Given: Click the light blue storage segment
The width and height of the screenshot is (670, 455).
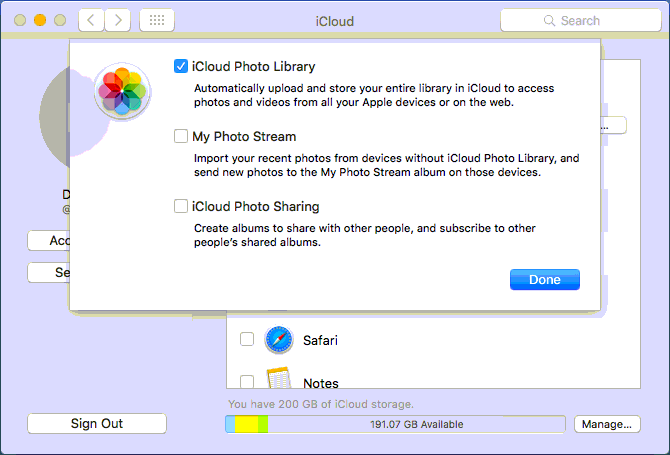Looking at the screenshot, I should (230, 424).
